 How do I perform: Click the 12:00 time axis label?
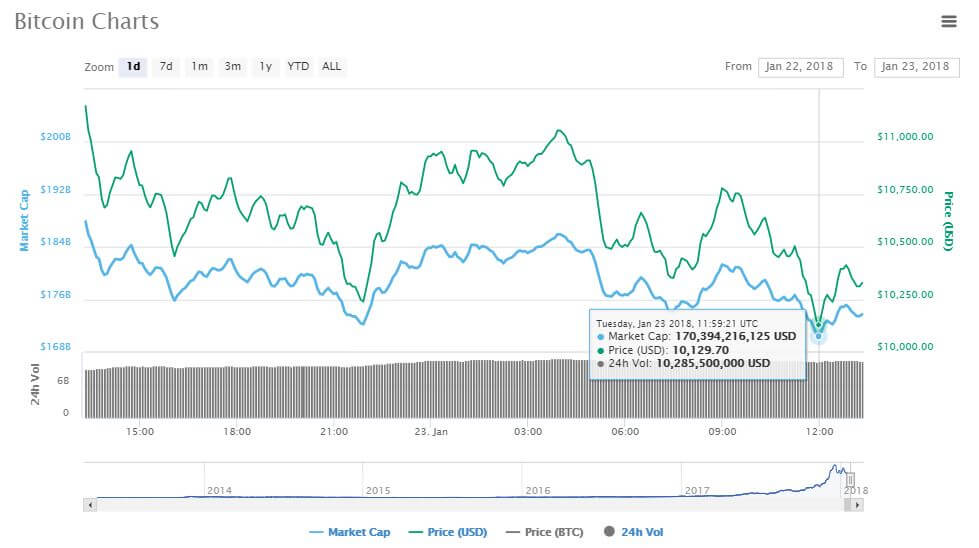(x=819, y=432)
